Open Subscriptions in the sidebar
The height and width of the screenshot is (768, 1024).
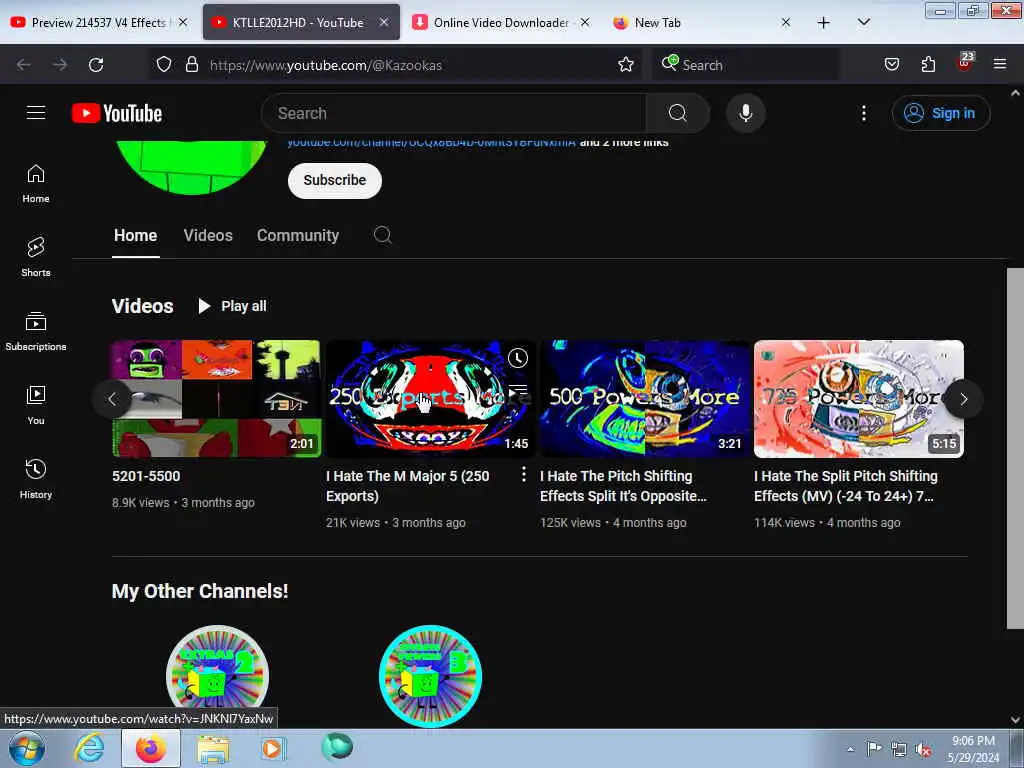tap(36, 331)
